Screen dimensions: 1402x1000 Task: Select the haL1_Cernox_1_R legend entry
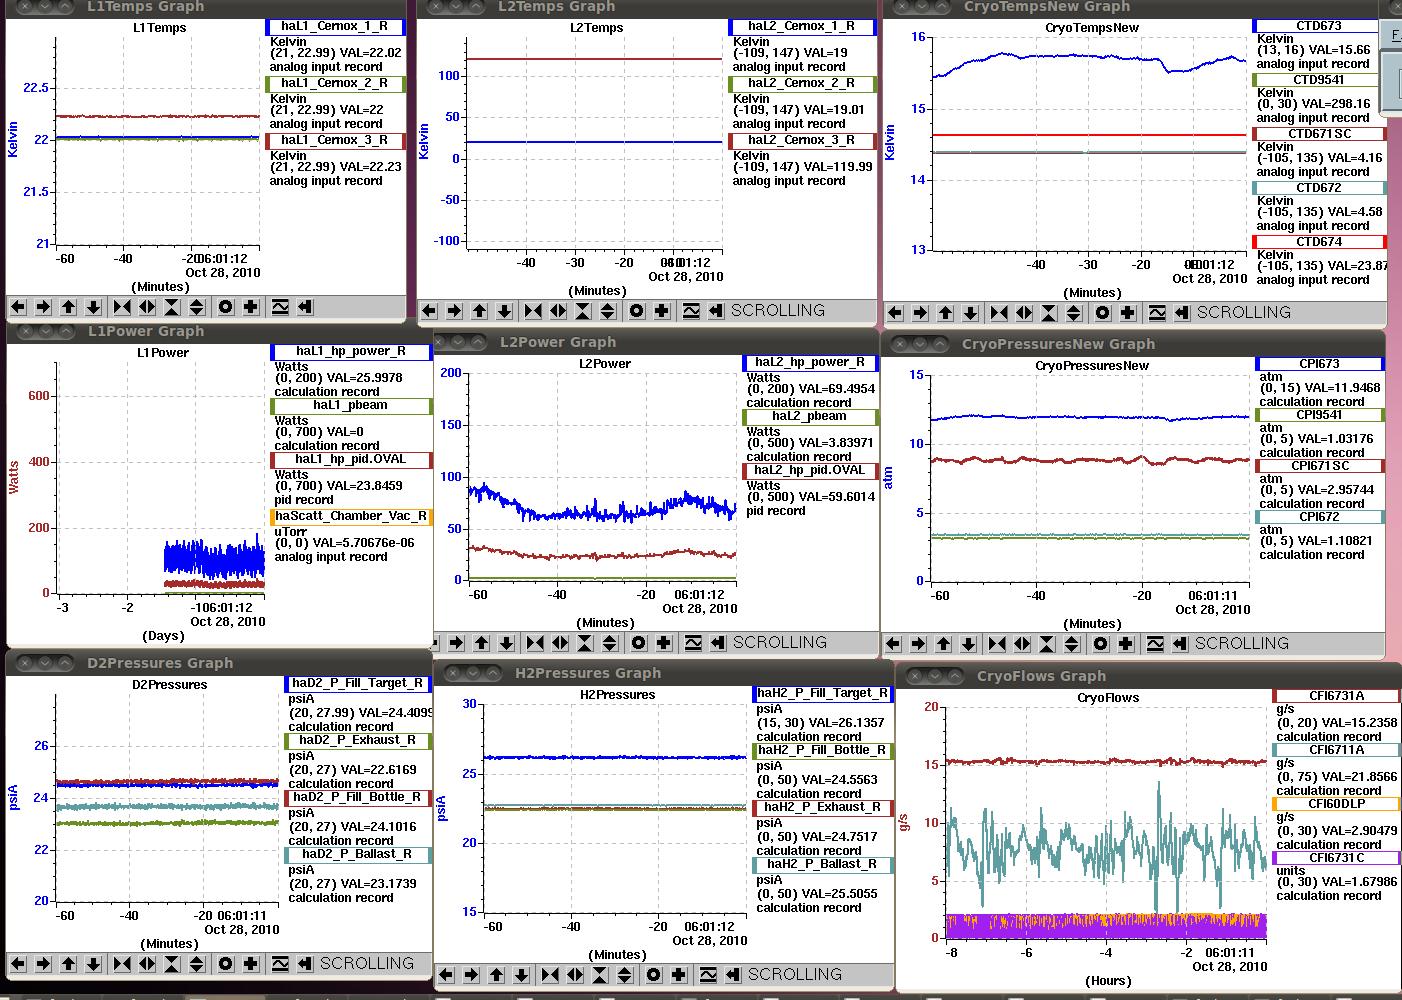(335, 27)
